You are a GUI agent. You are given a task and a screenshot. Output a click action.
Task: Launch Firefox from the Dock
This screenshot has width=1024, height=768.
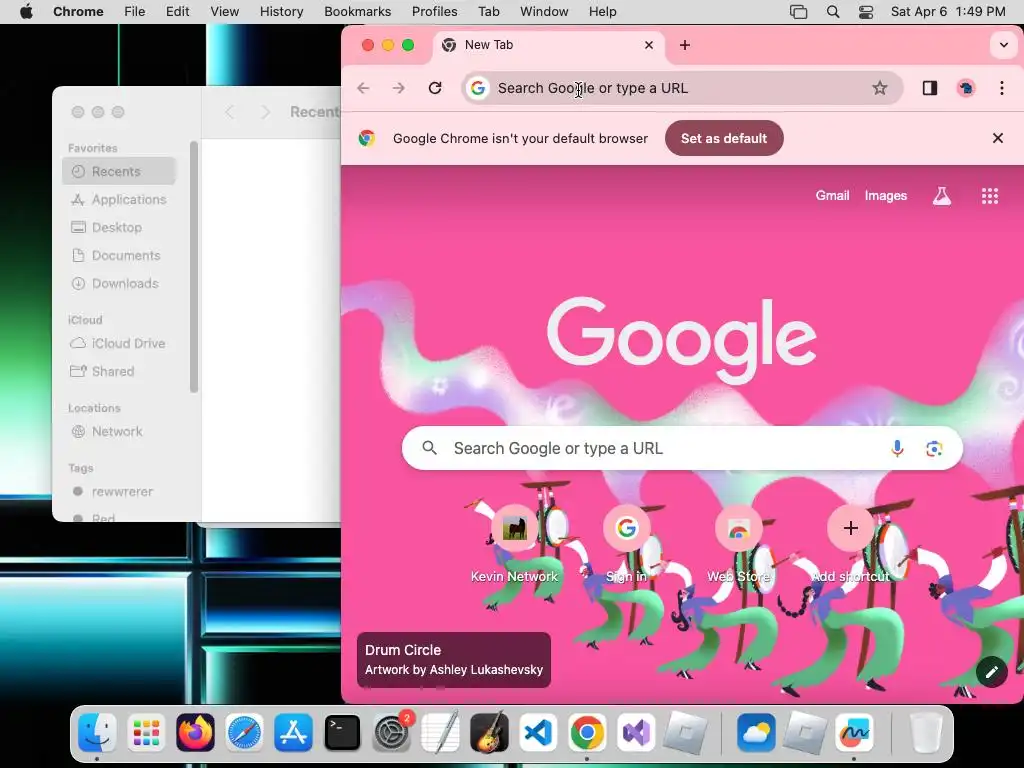[x=195, y=733]
